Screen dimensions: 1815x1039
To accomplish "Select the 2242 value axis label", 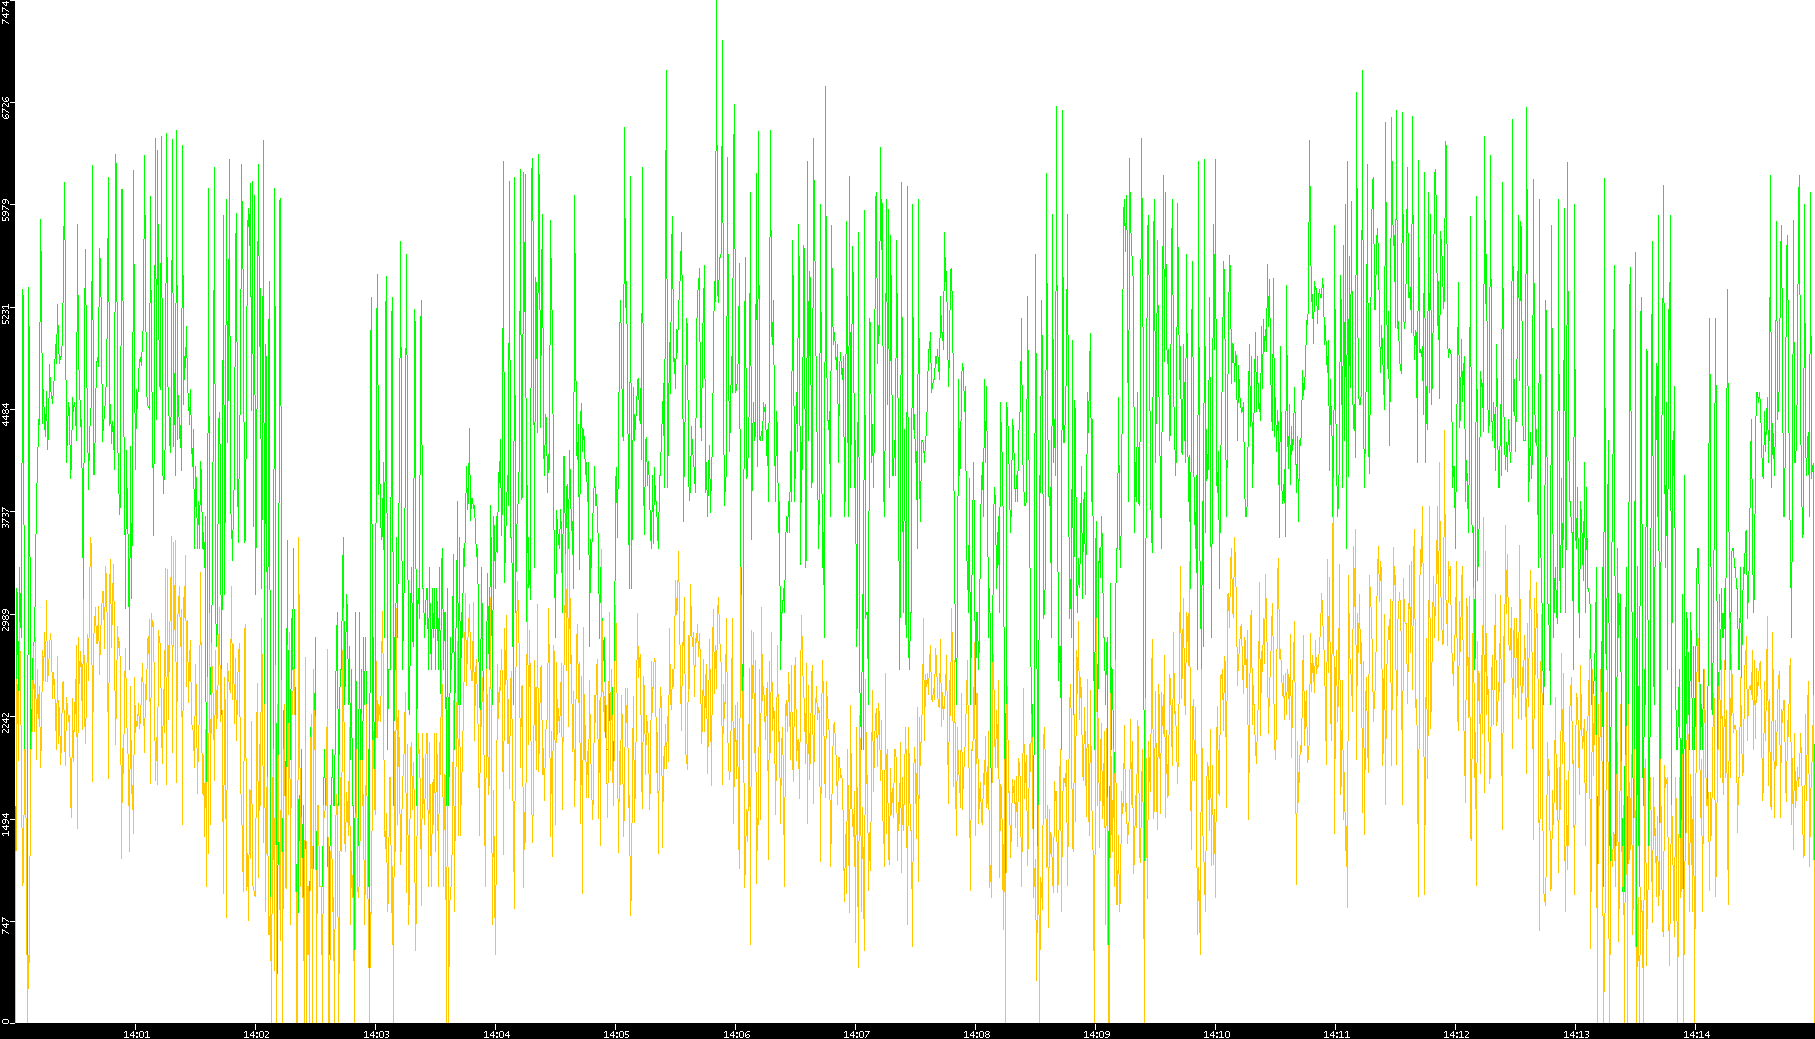I will pos(7,723).
